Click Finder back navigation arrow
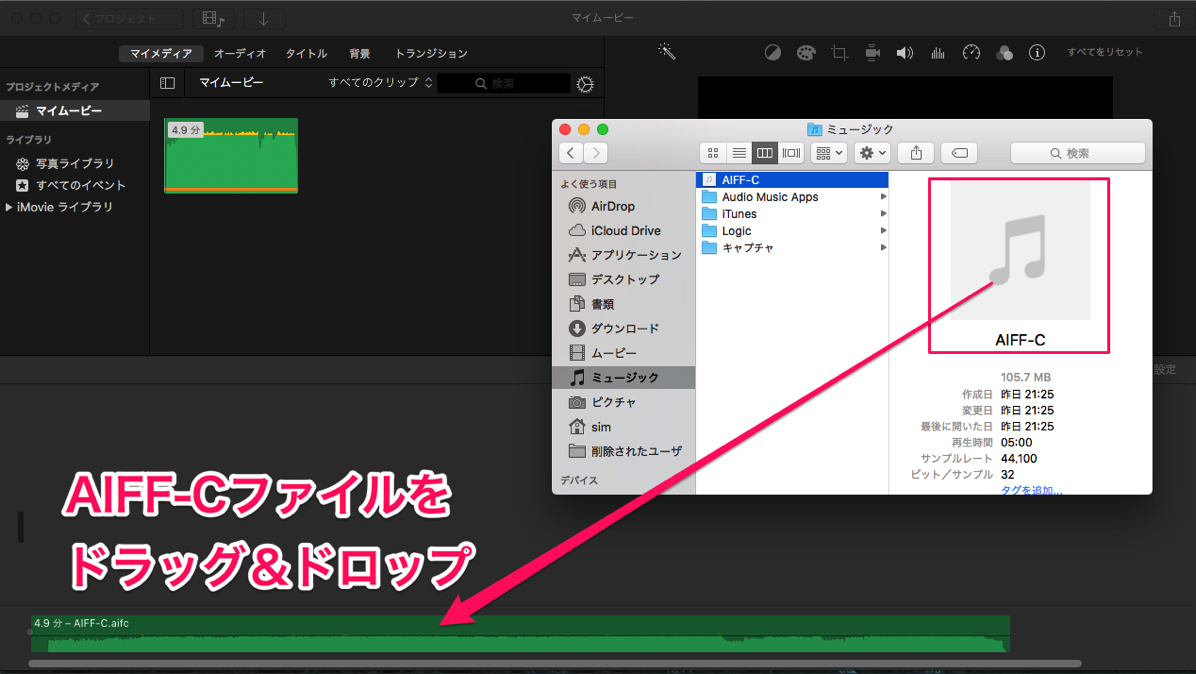The image size is (1196, 674). point(571,153)
